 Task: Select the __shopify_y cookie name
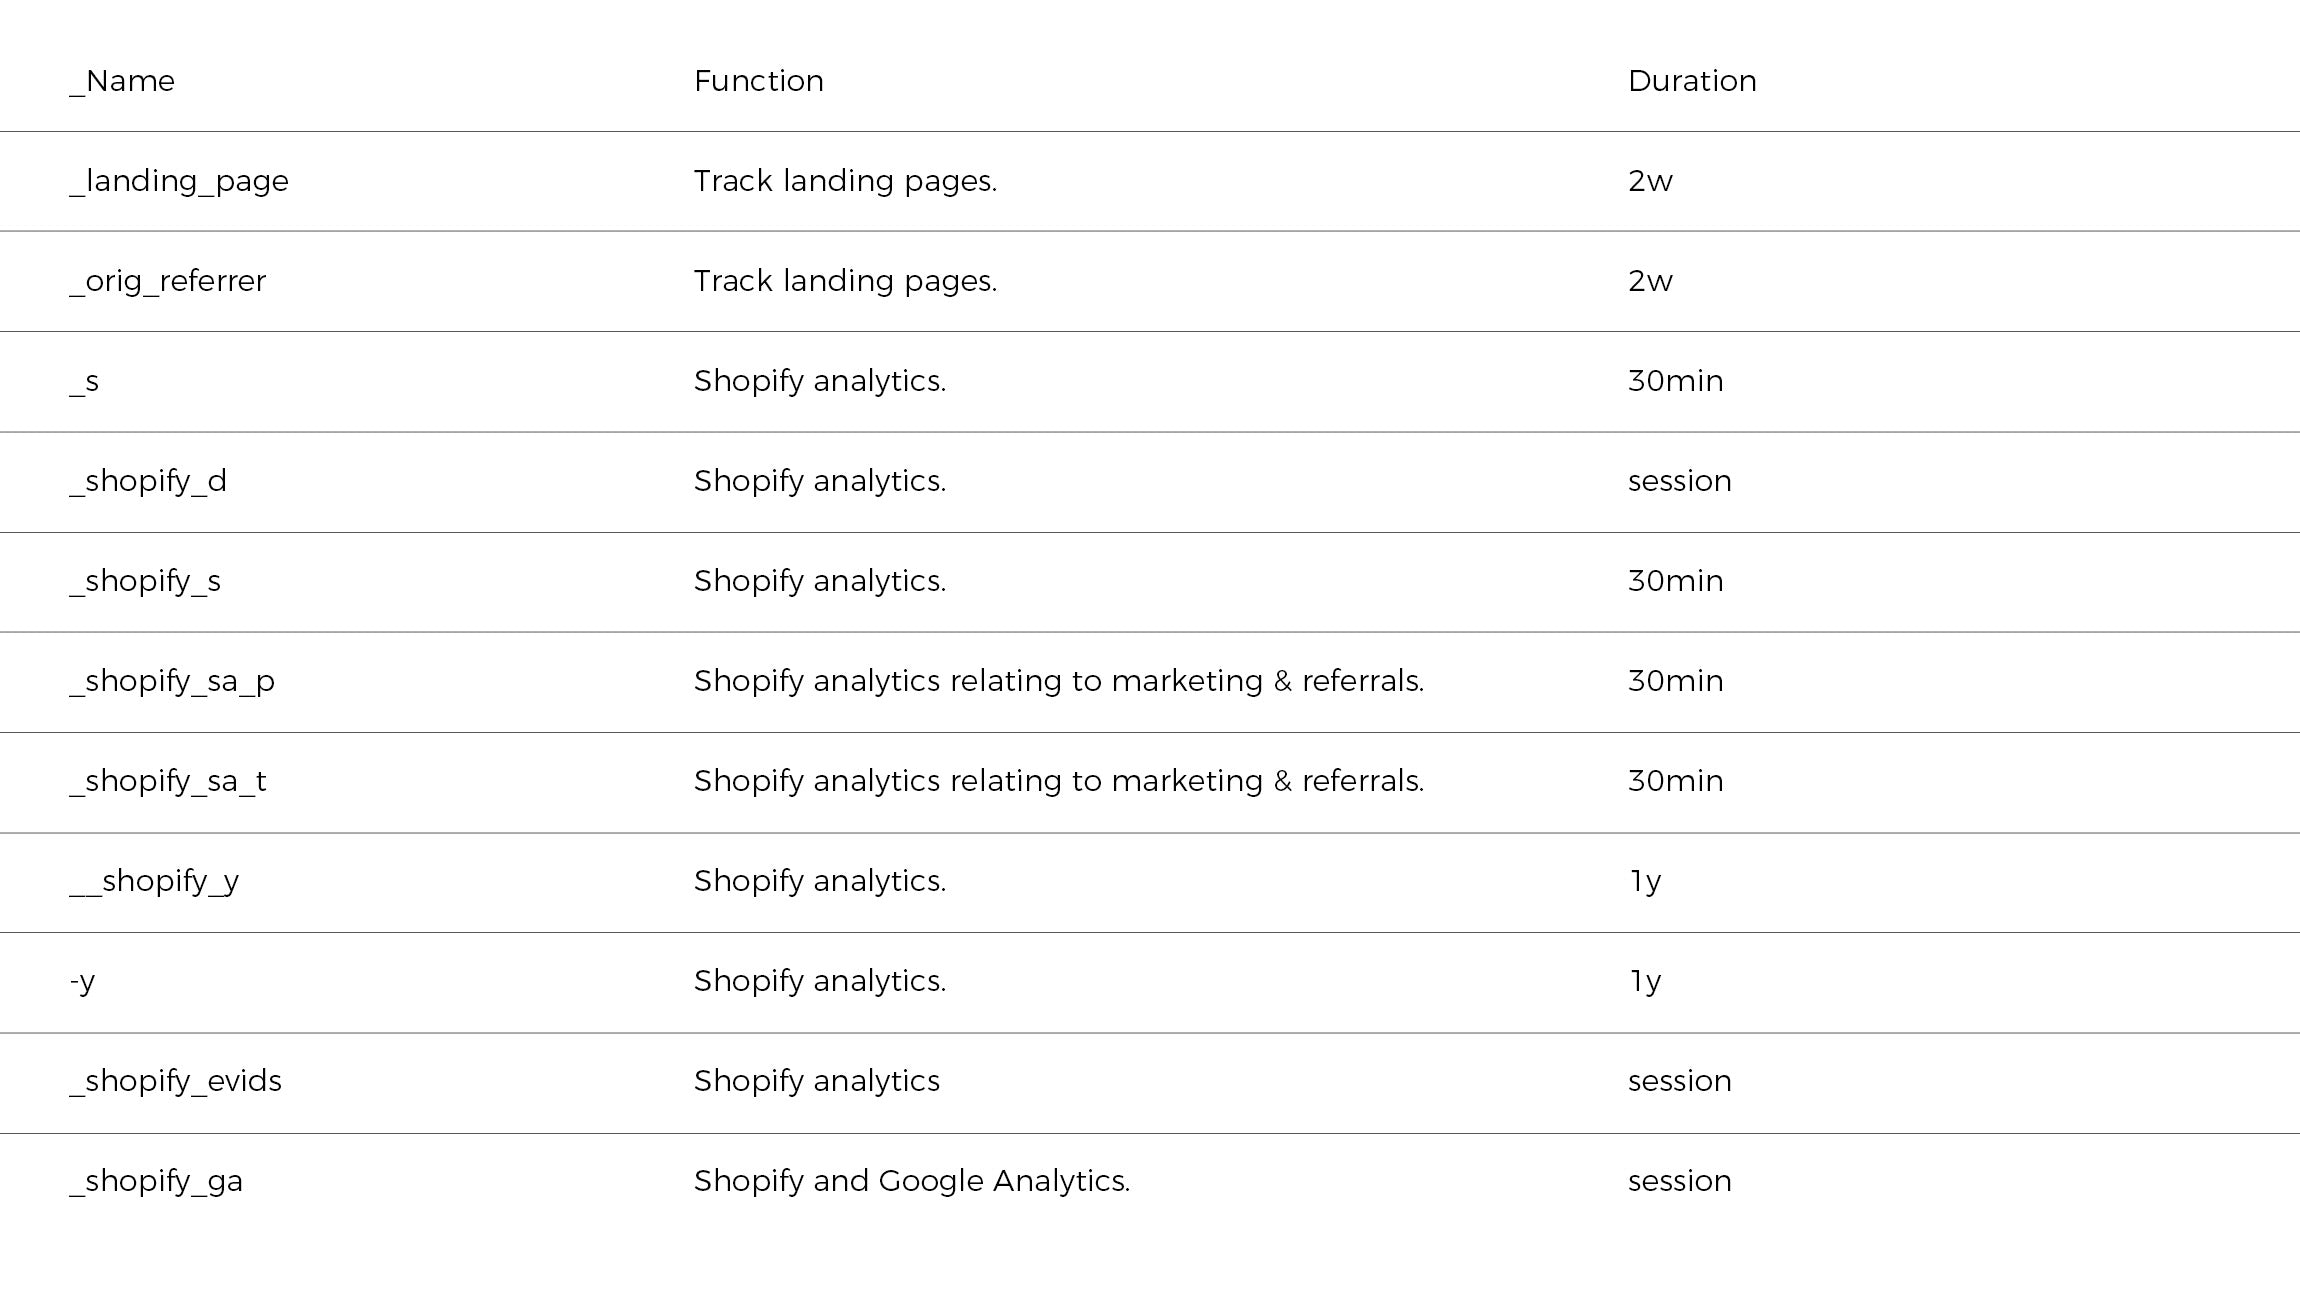coord(154,881)
